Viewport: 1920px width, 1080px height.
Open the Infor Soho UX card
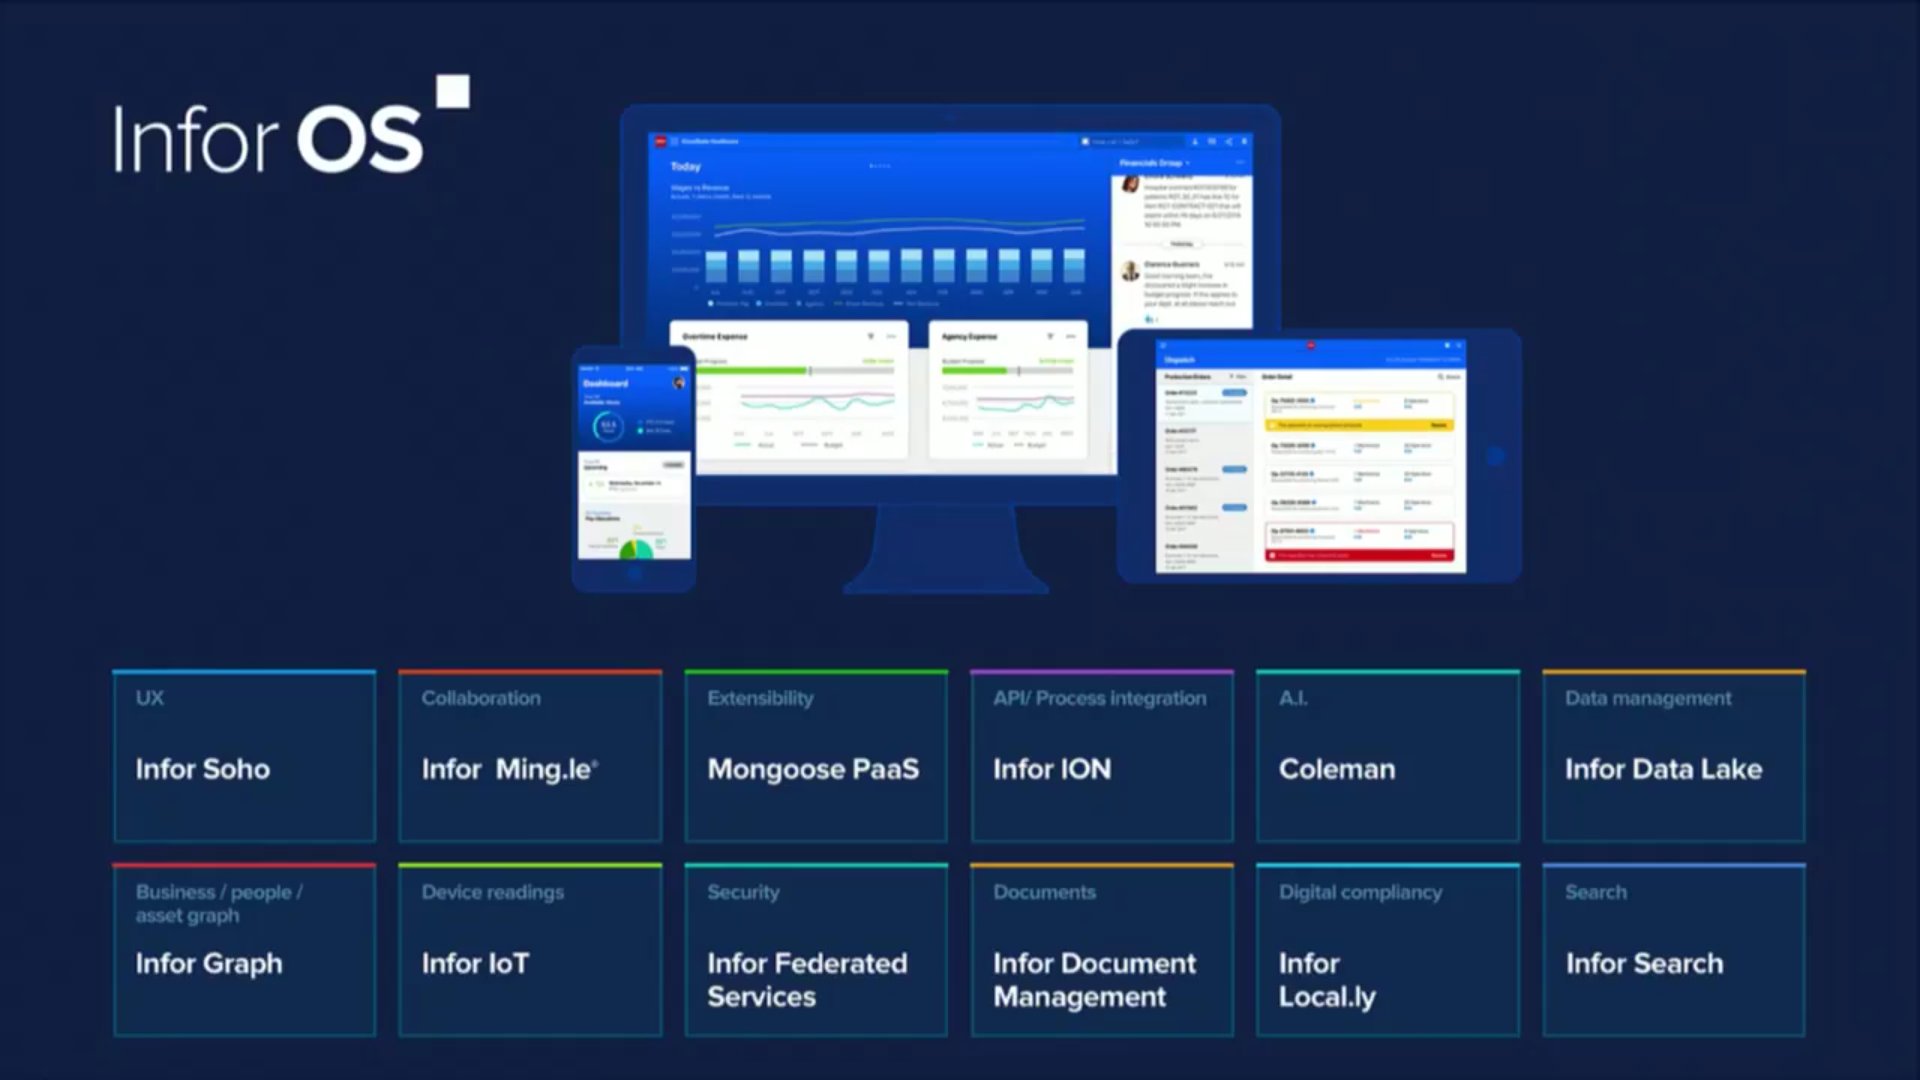244,756
